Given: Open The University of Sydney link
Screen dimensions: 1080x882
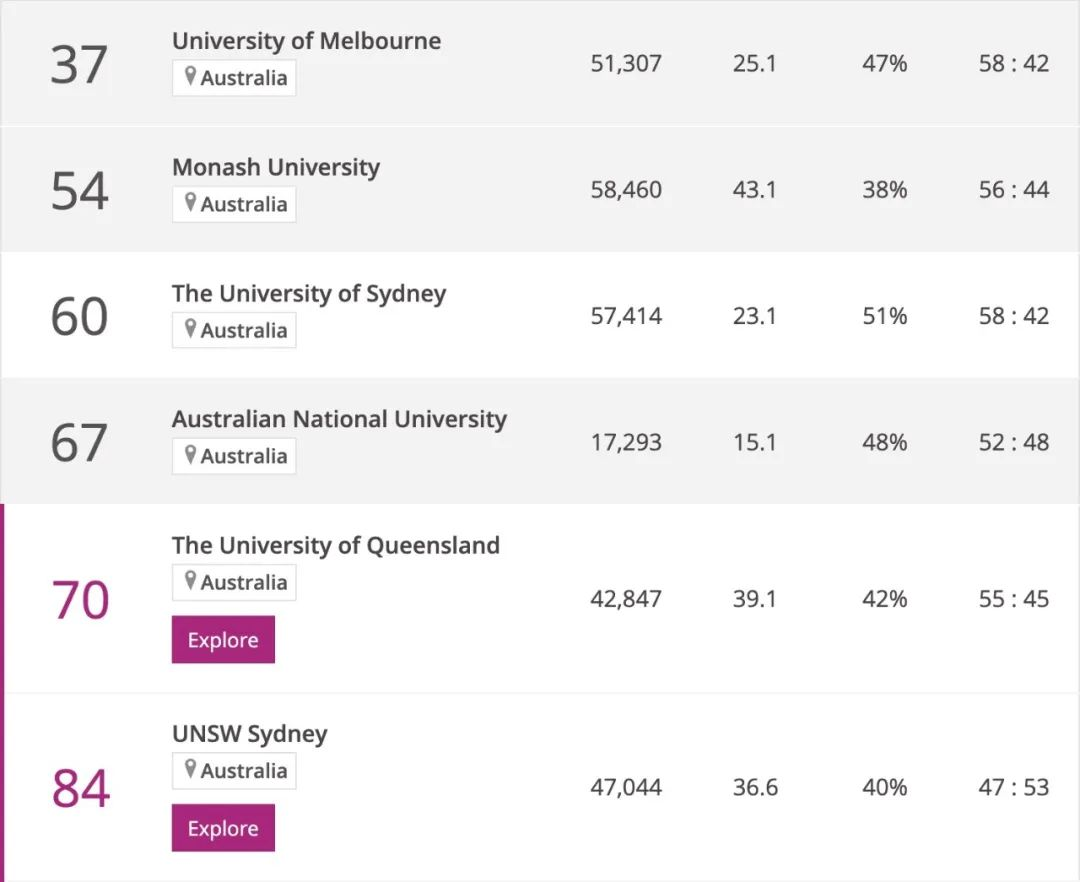Looking at the screenshot, I should [x=309, y=293].
